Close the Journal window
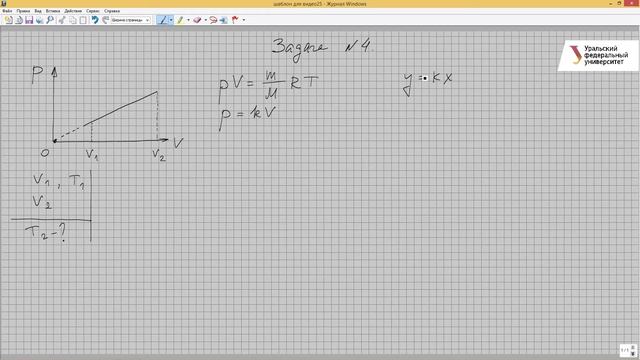 (x=632, y=3)
